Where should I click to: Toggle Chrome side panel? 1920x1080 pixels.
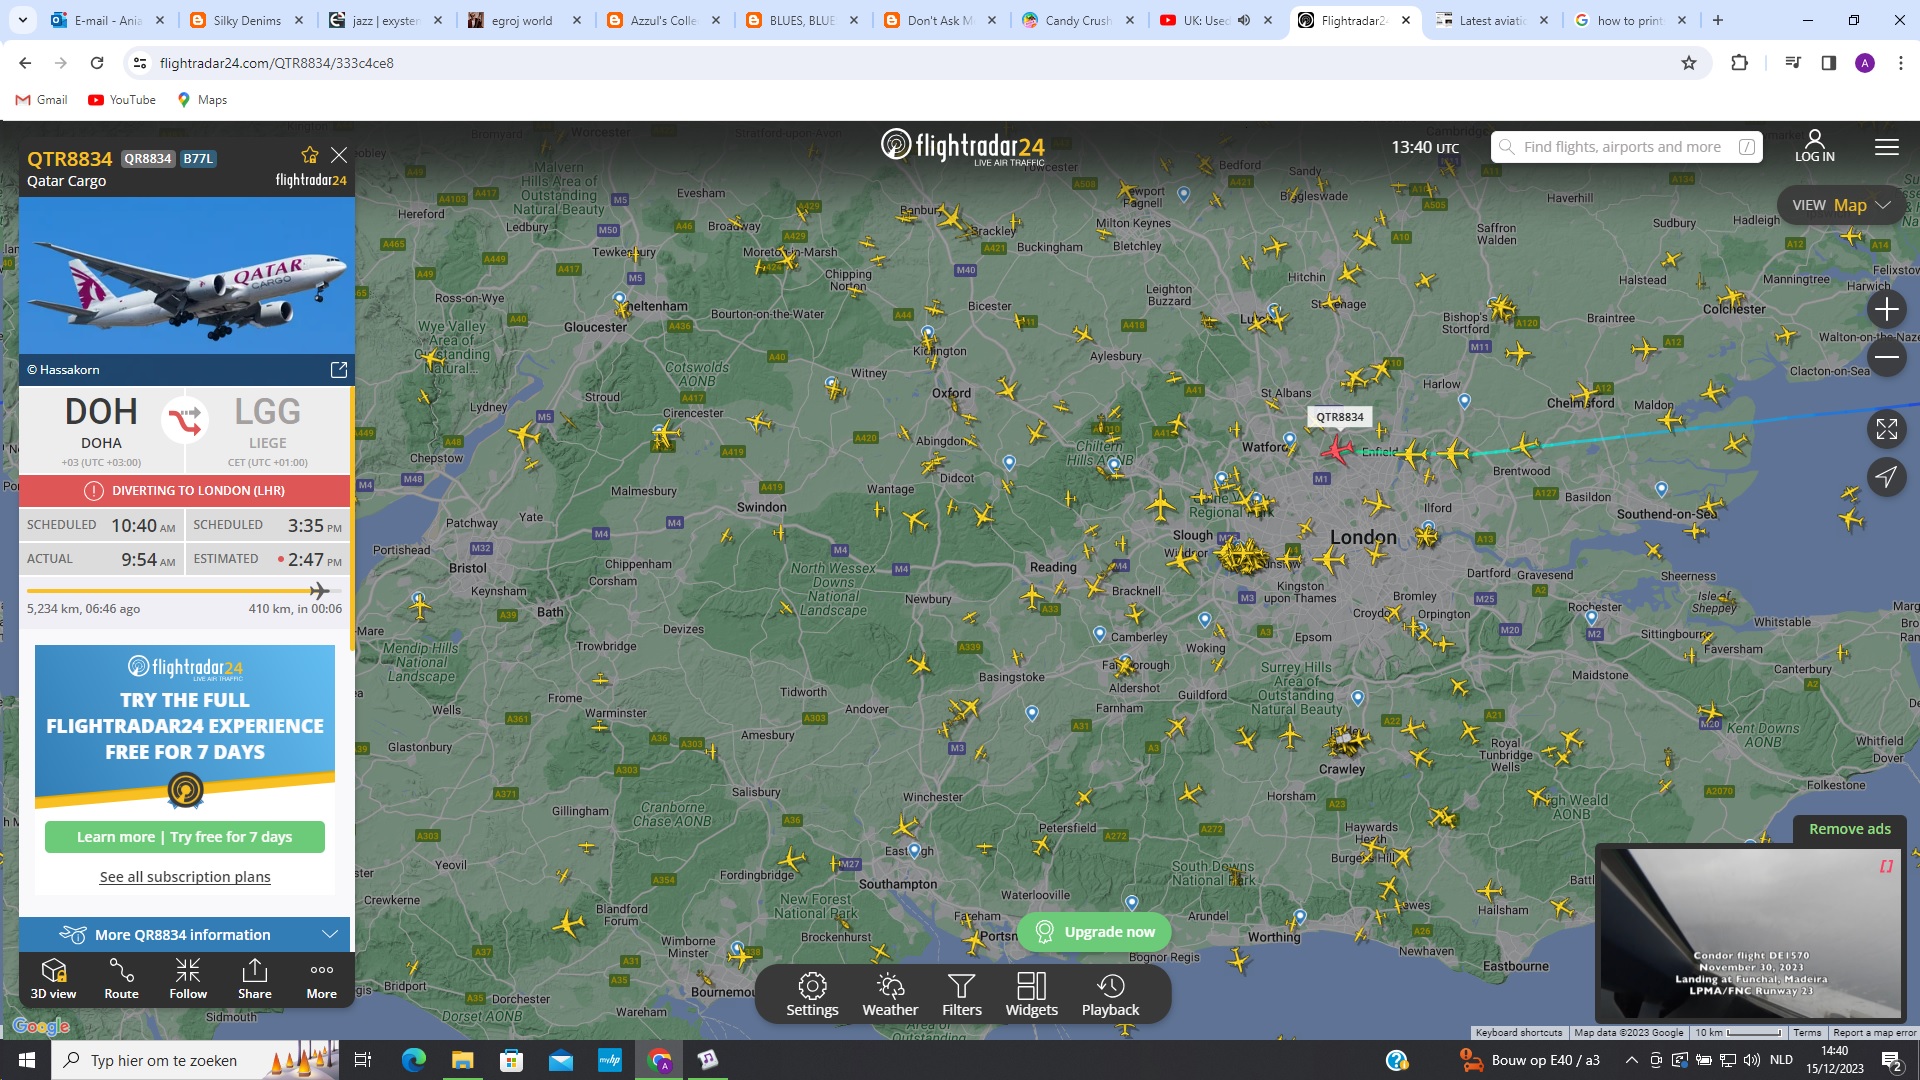point(1828,63)
